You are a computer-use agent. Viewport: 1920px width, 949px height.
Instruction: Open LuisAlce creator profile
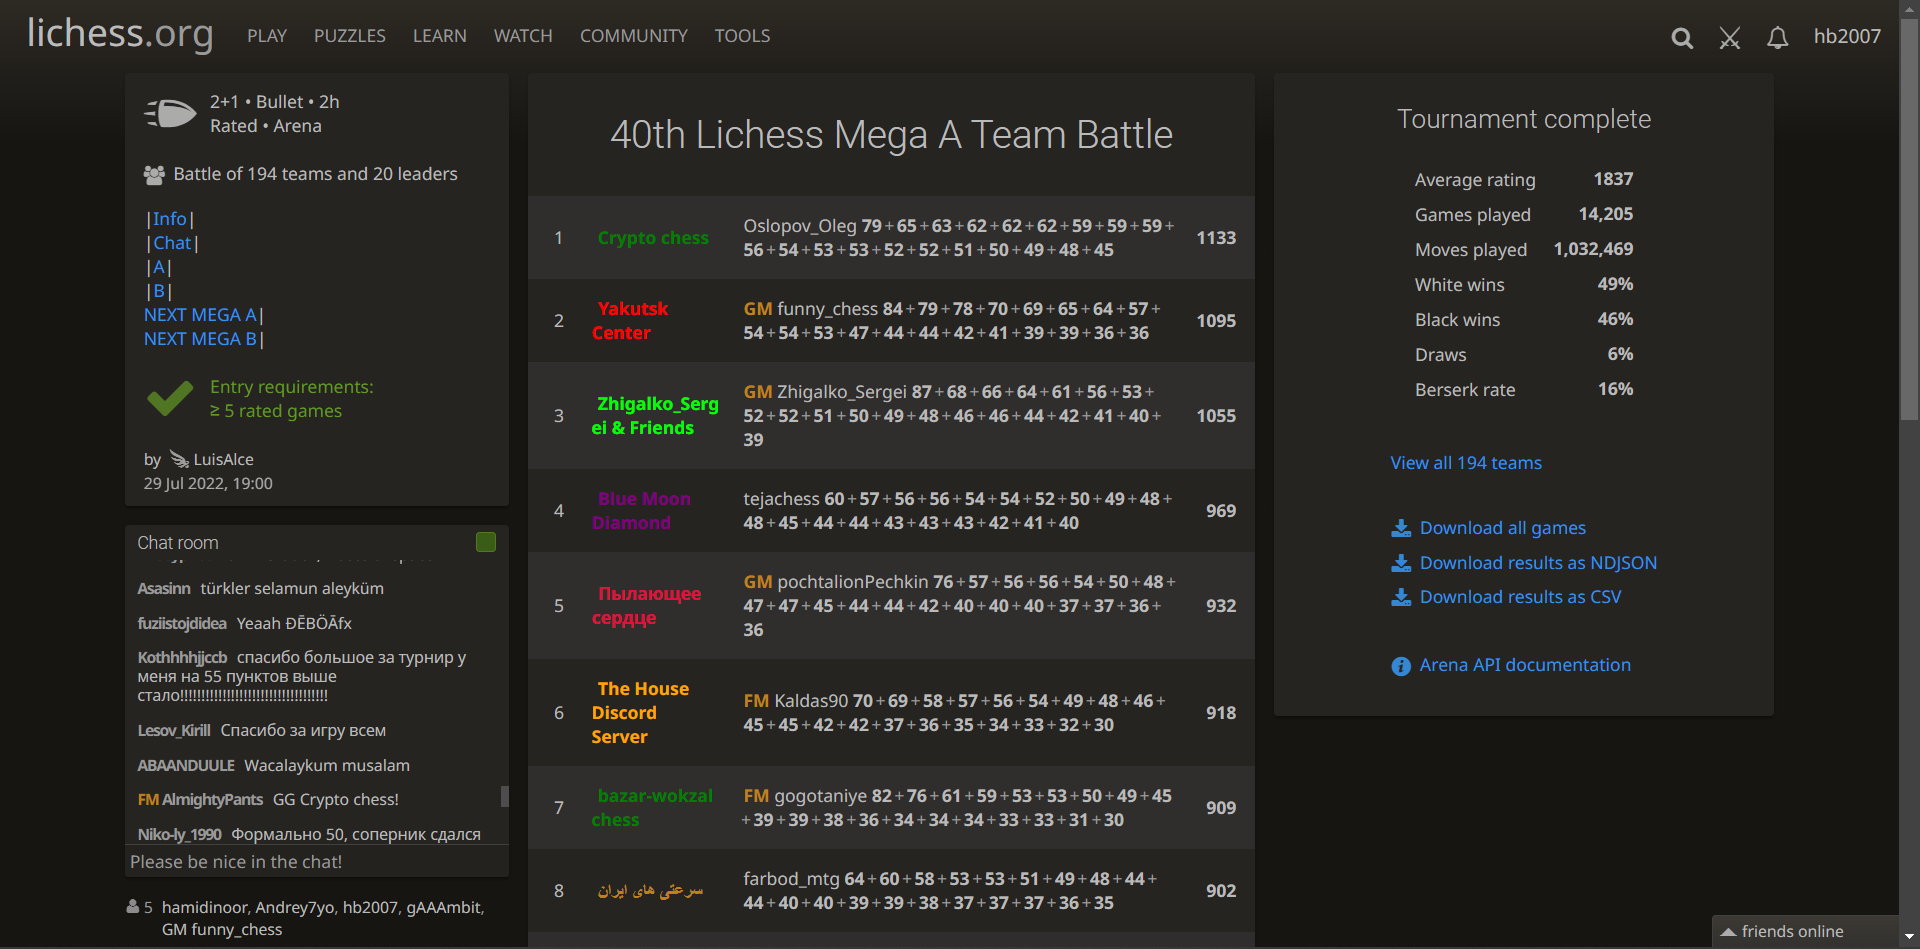click(223, 459)
